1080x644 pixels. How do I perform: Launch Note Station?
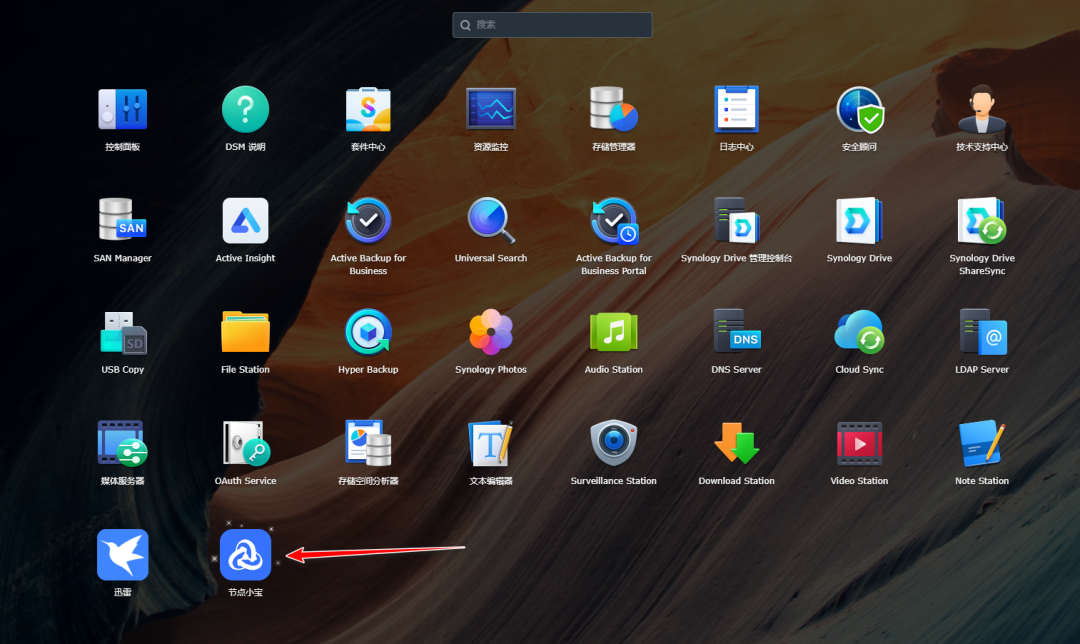tap(982, 444)
